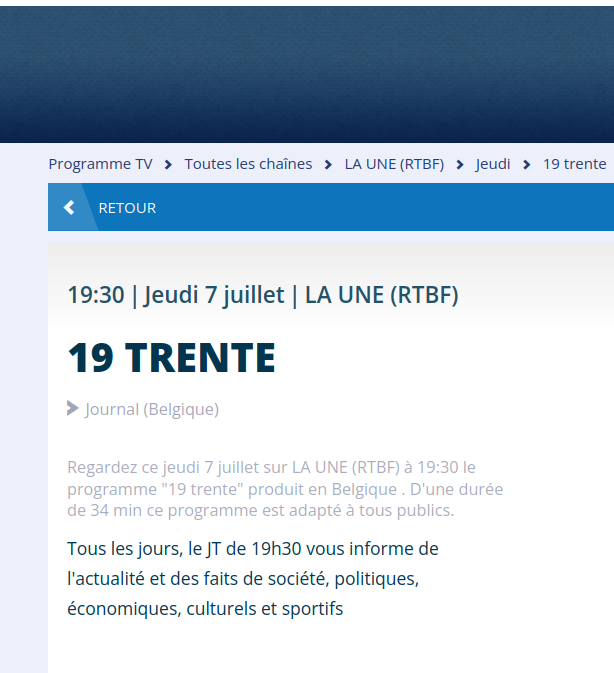
Task: Click the chevron after LA UNE (RTBF)
Action: 460,165
